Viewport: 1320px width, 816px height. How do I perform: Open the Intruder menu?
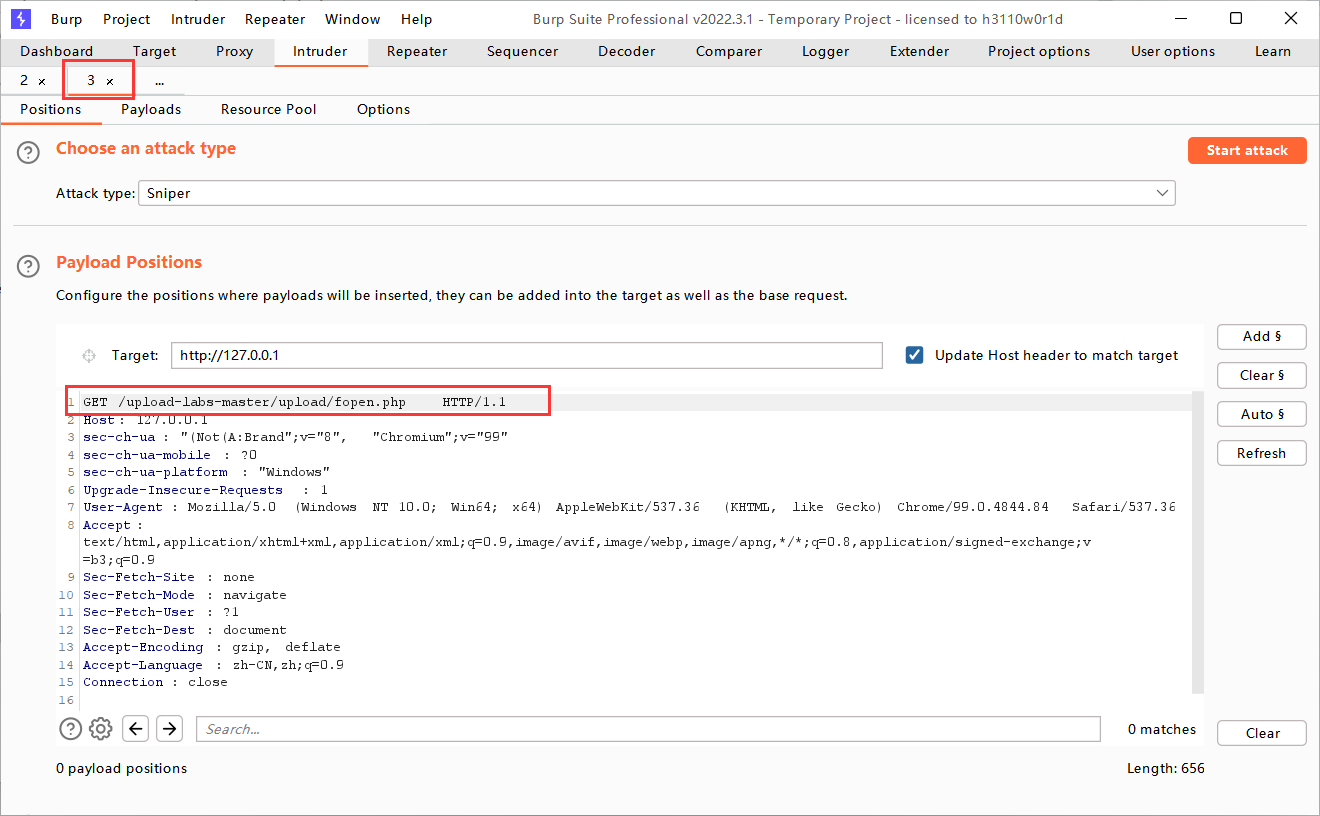point(198,19)
